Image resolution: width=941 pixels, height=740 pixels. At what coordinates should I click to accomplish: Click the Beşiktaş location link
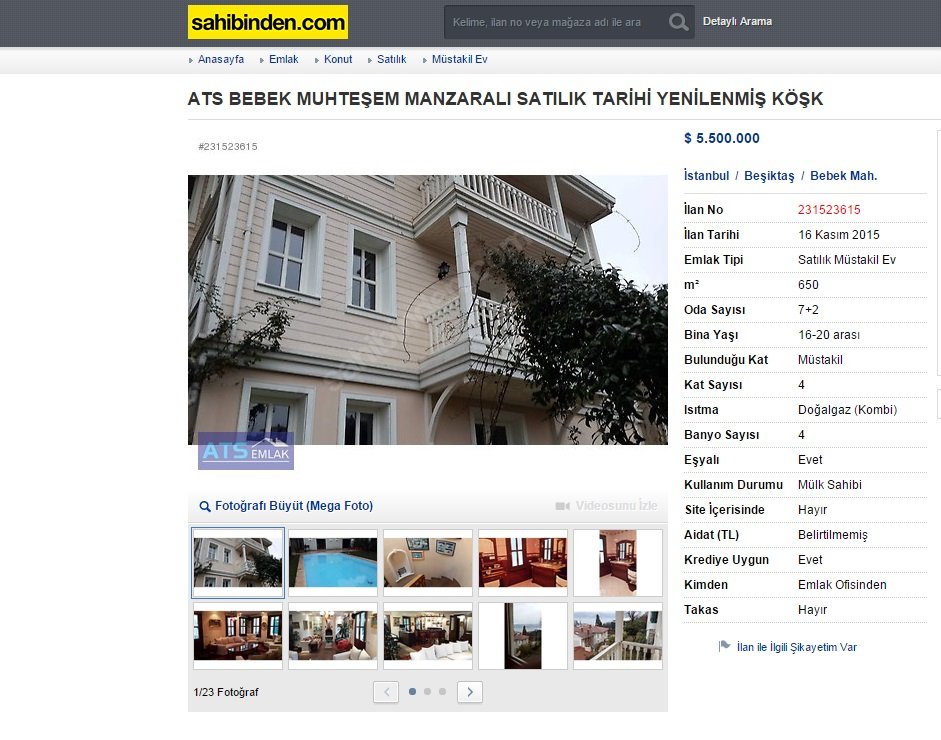pyautogui.click(x=769, y=176)
